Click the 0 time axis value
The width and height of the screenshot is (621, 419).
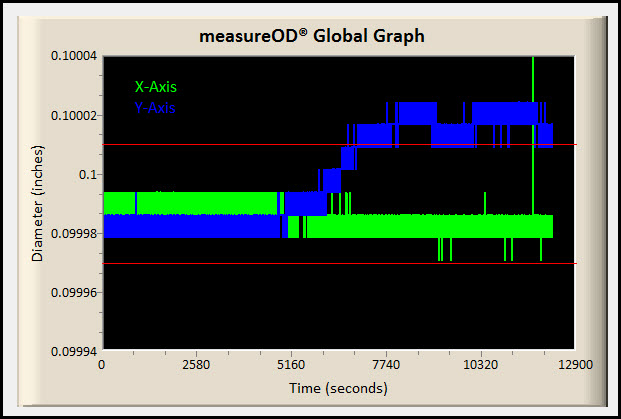tap(102, 364)
